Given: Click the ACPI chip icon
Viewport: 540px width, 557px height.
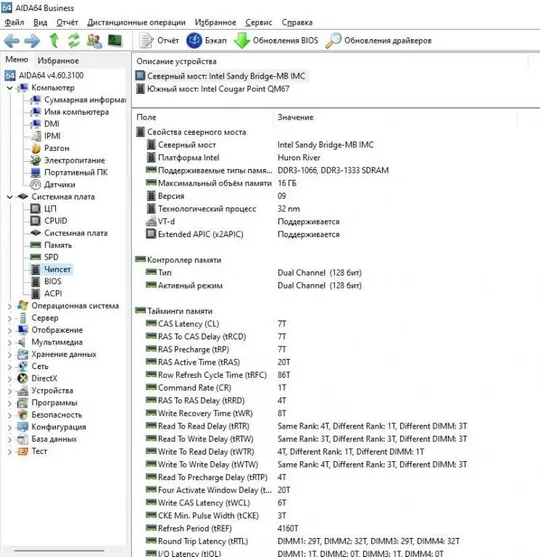Looking at the screenshot, I should [36, 293].
